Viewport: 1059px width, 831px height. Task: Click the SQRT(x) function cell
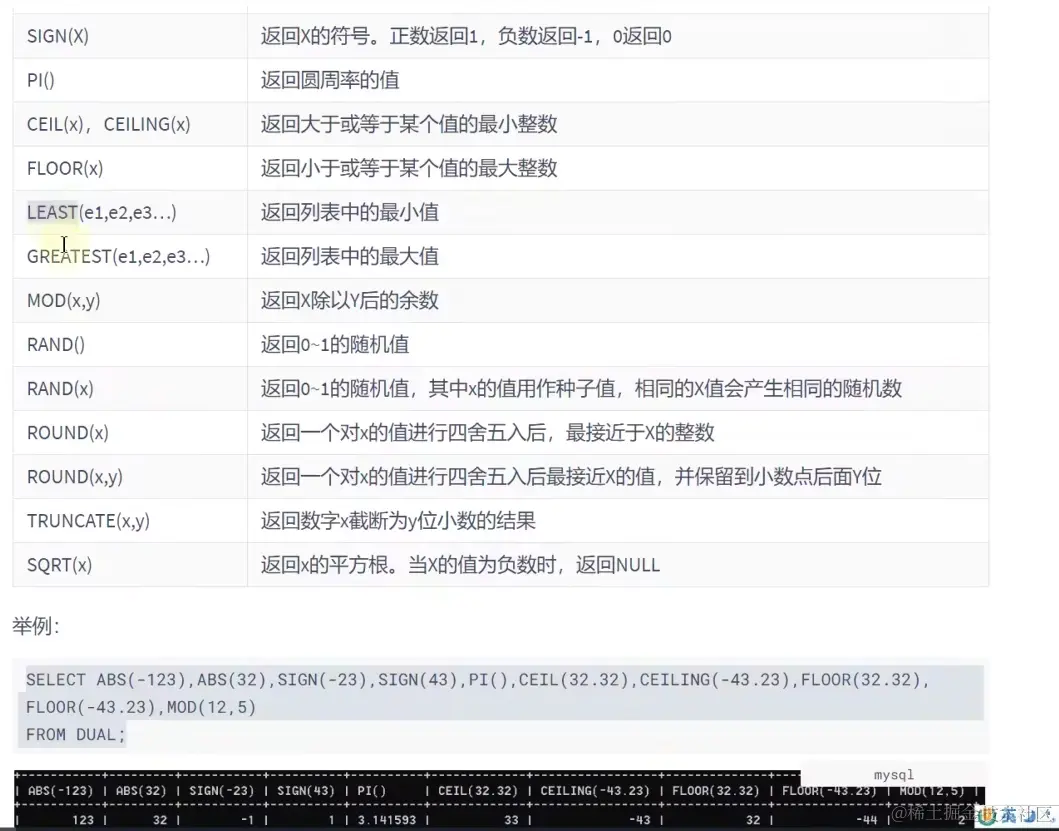tap(130, 564)
